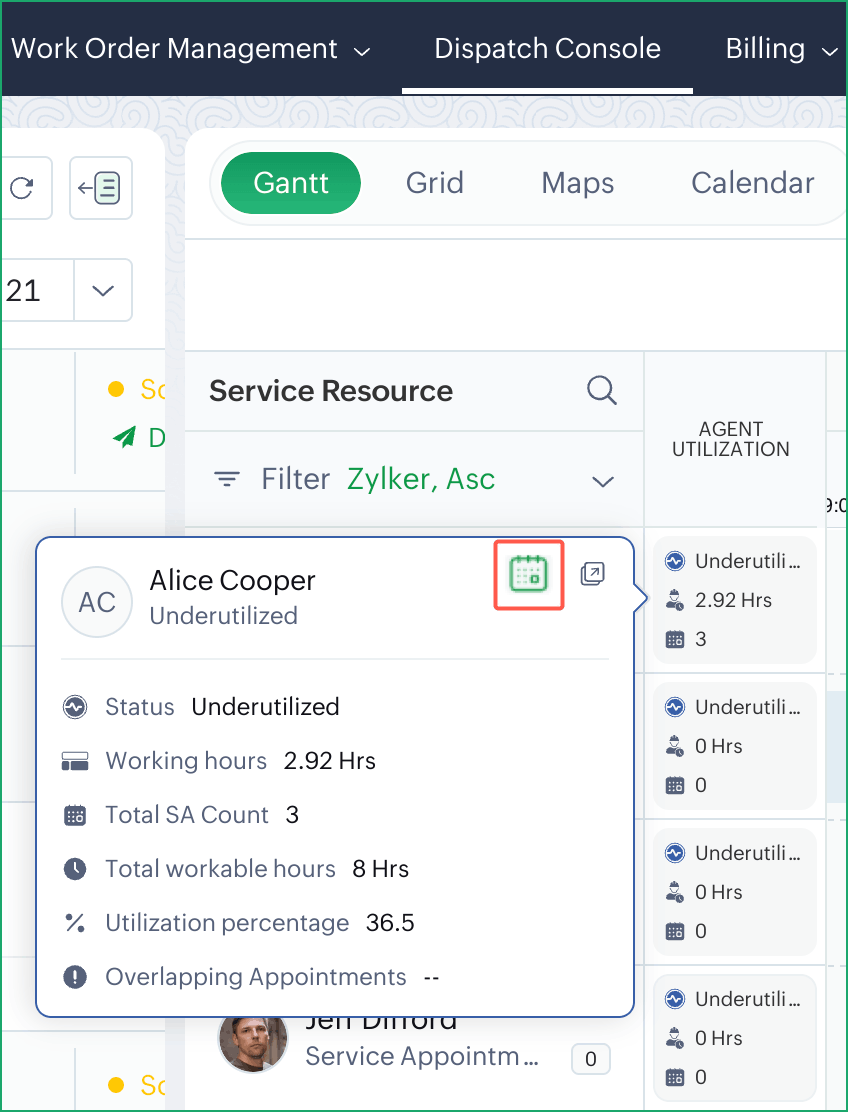This screenshot has width=848, height=1112.
Task: Switch to the Grid view tab
Action: pyautogui.click(x=434, y=183)
